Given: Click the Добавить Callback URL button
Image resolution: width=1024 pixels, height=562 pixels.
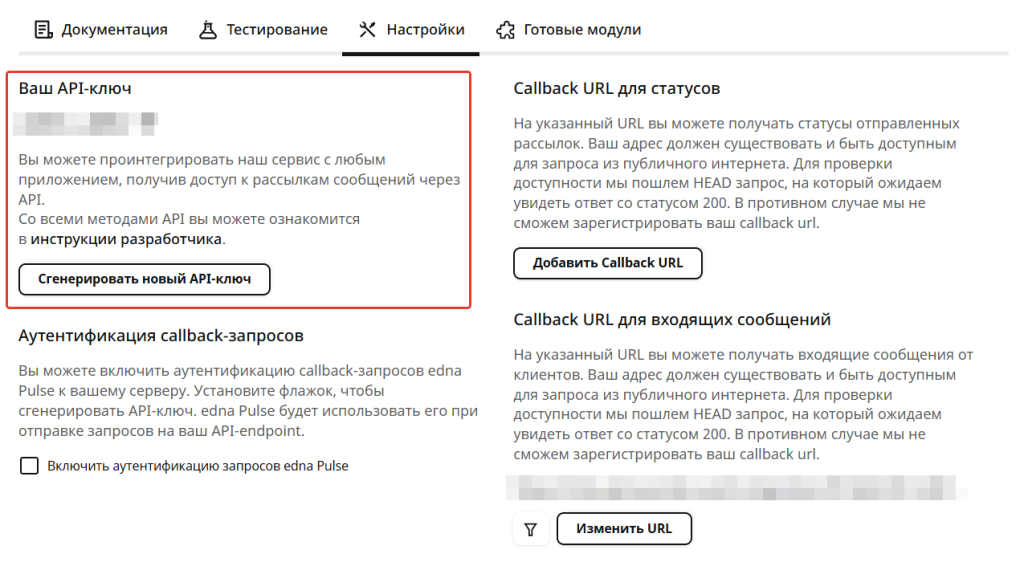Looking at the screenshot, I should (608, 263).
